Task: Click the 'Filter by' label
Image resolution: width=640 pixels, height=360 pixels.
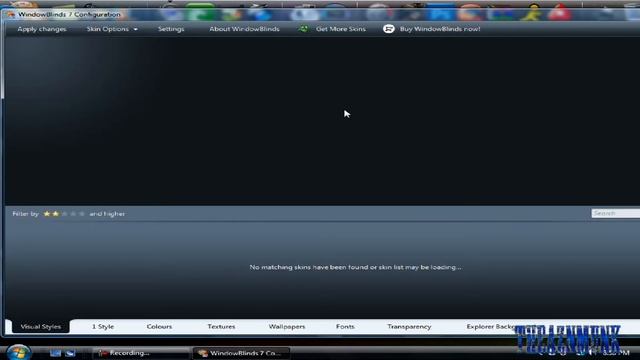Action: (25, 214)
